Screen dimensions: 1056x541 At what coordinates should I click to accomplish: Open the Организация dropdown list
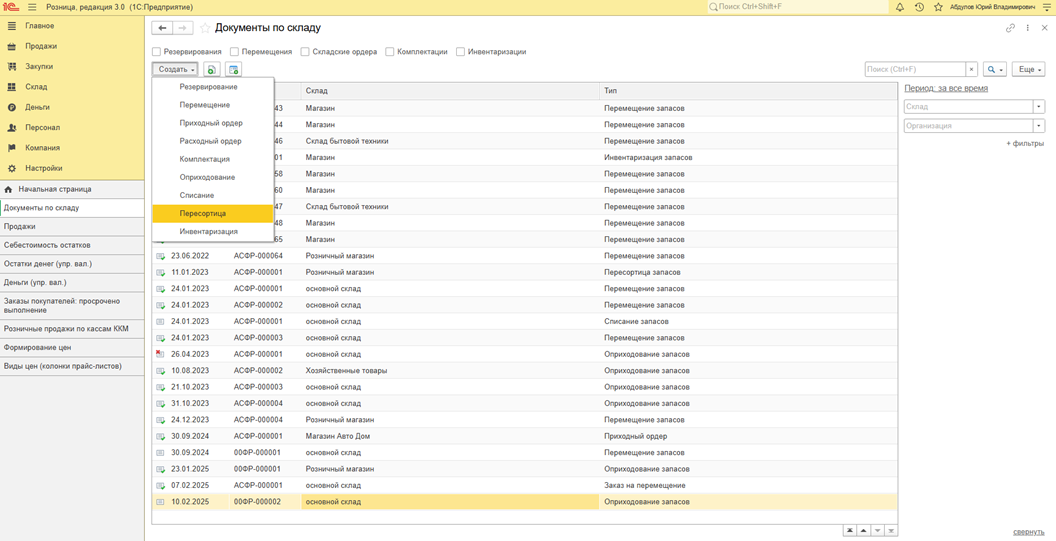(1039, 126)
